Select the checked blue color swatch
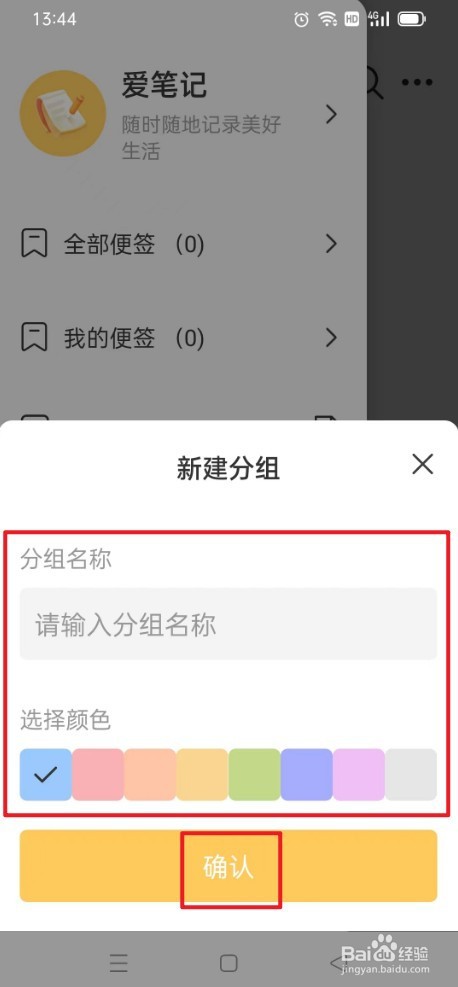458x987 pixels. pyautogui.click(x=45, y=774)
